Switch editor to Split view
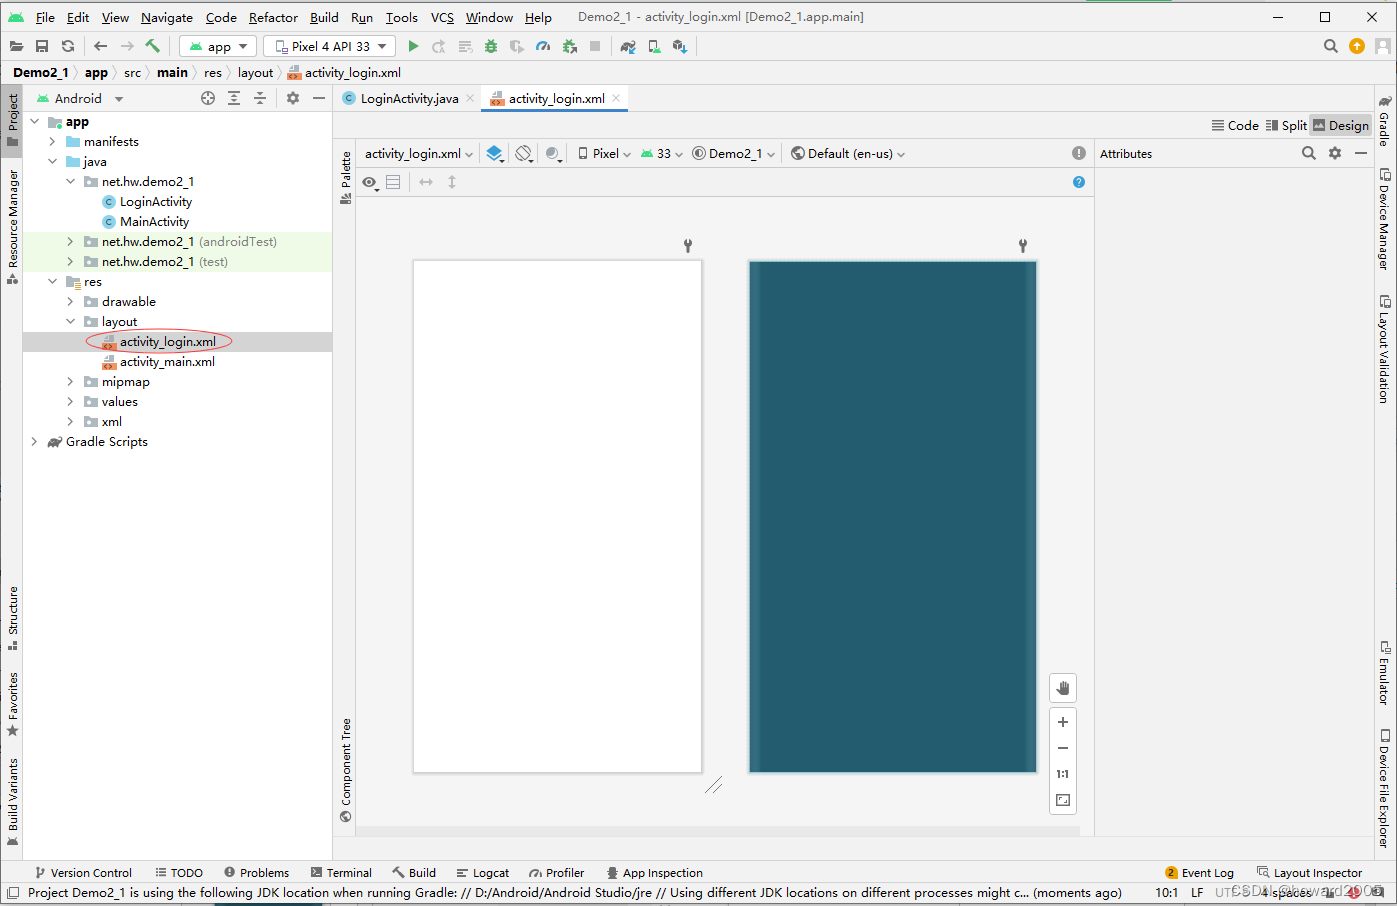Viewport: 1397px width, 906px height. 1286,125
